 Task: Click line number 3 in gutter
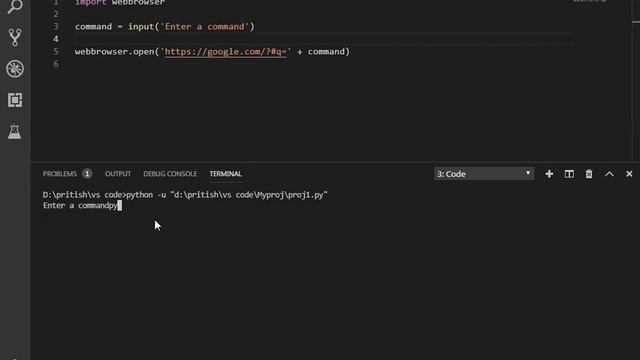(x=56, y=27)
